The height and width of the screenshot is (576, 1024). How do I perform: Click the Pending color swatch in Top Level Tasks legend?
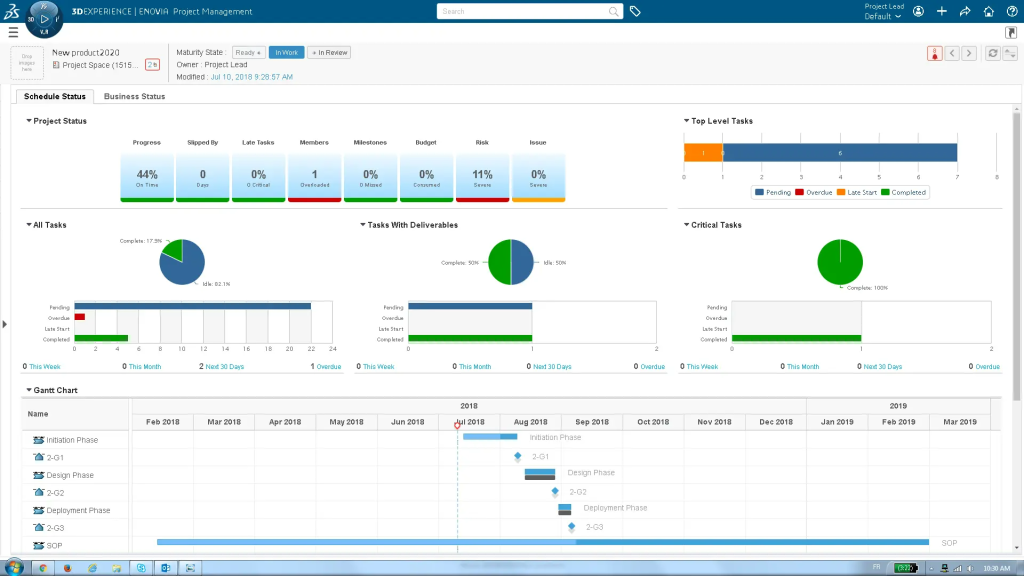point(760,192)
